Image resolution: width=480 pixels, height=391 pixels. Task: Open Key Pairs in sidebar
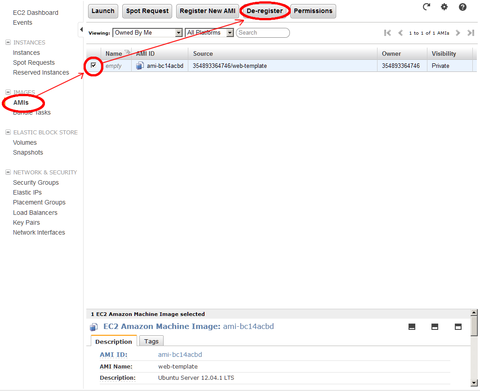click(26, 223)
